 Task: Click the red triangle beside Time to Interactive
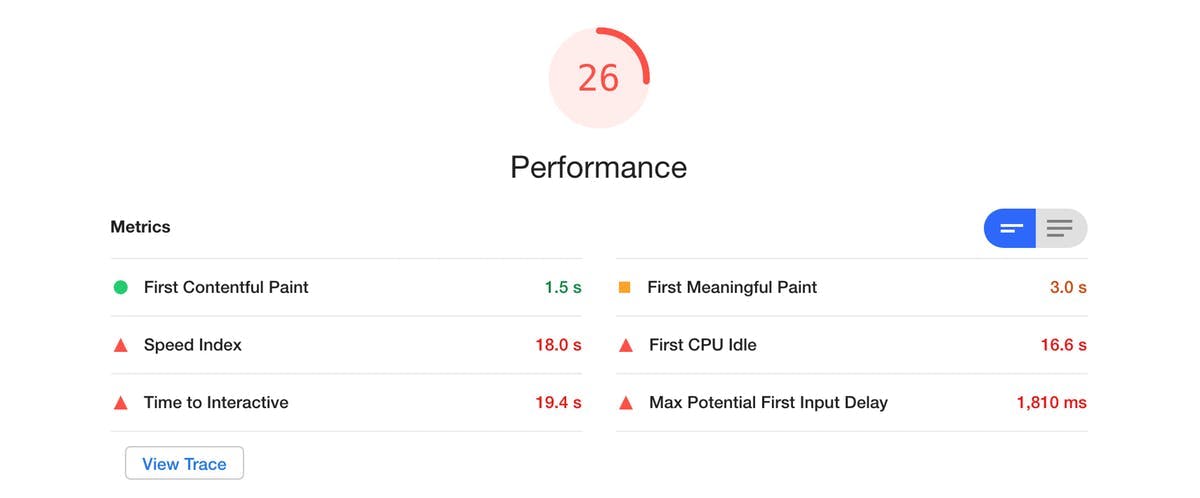coord(121,404)
